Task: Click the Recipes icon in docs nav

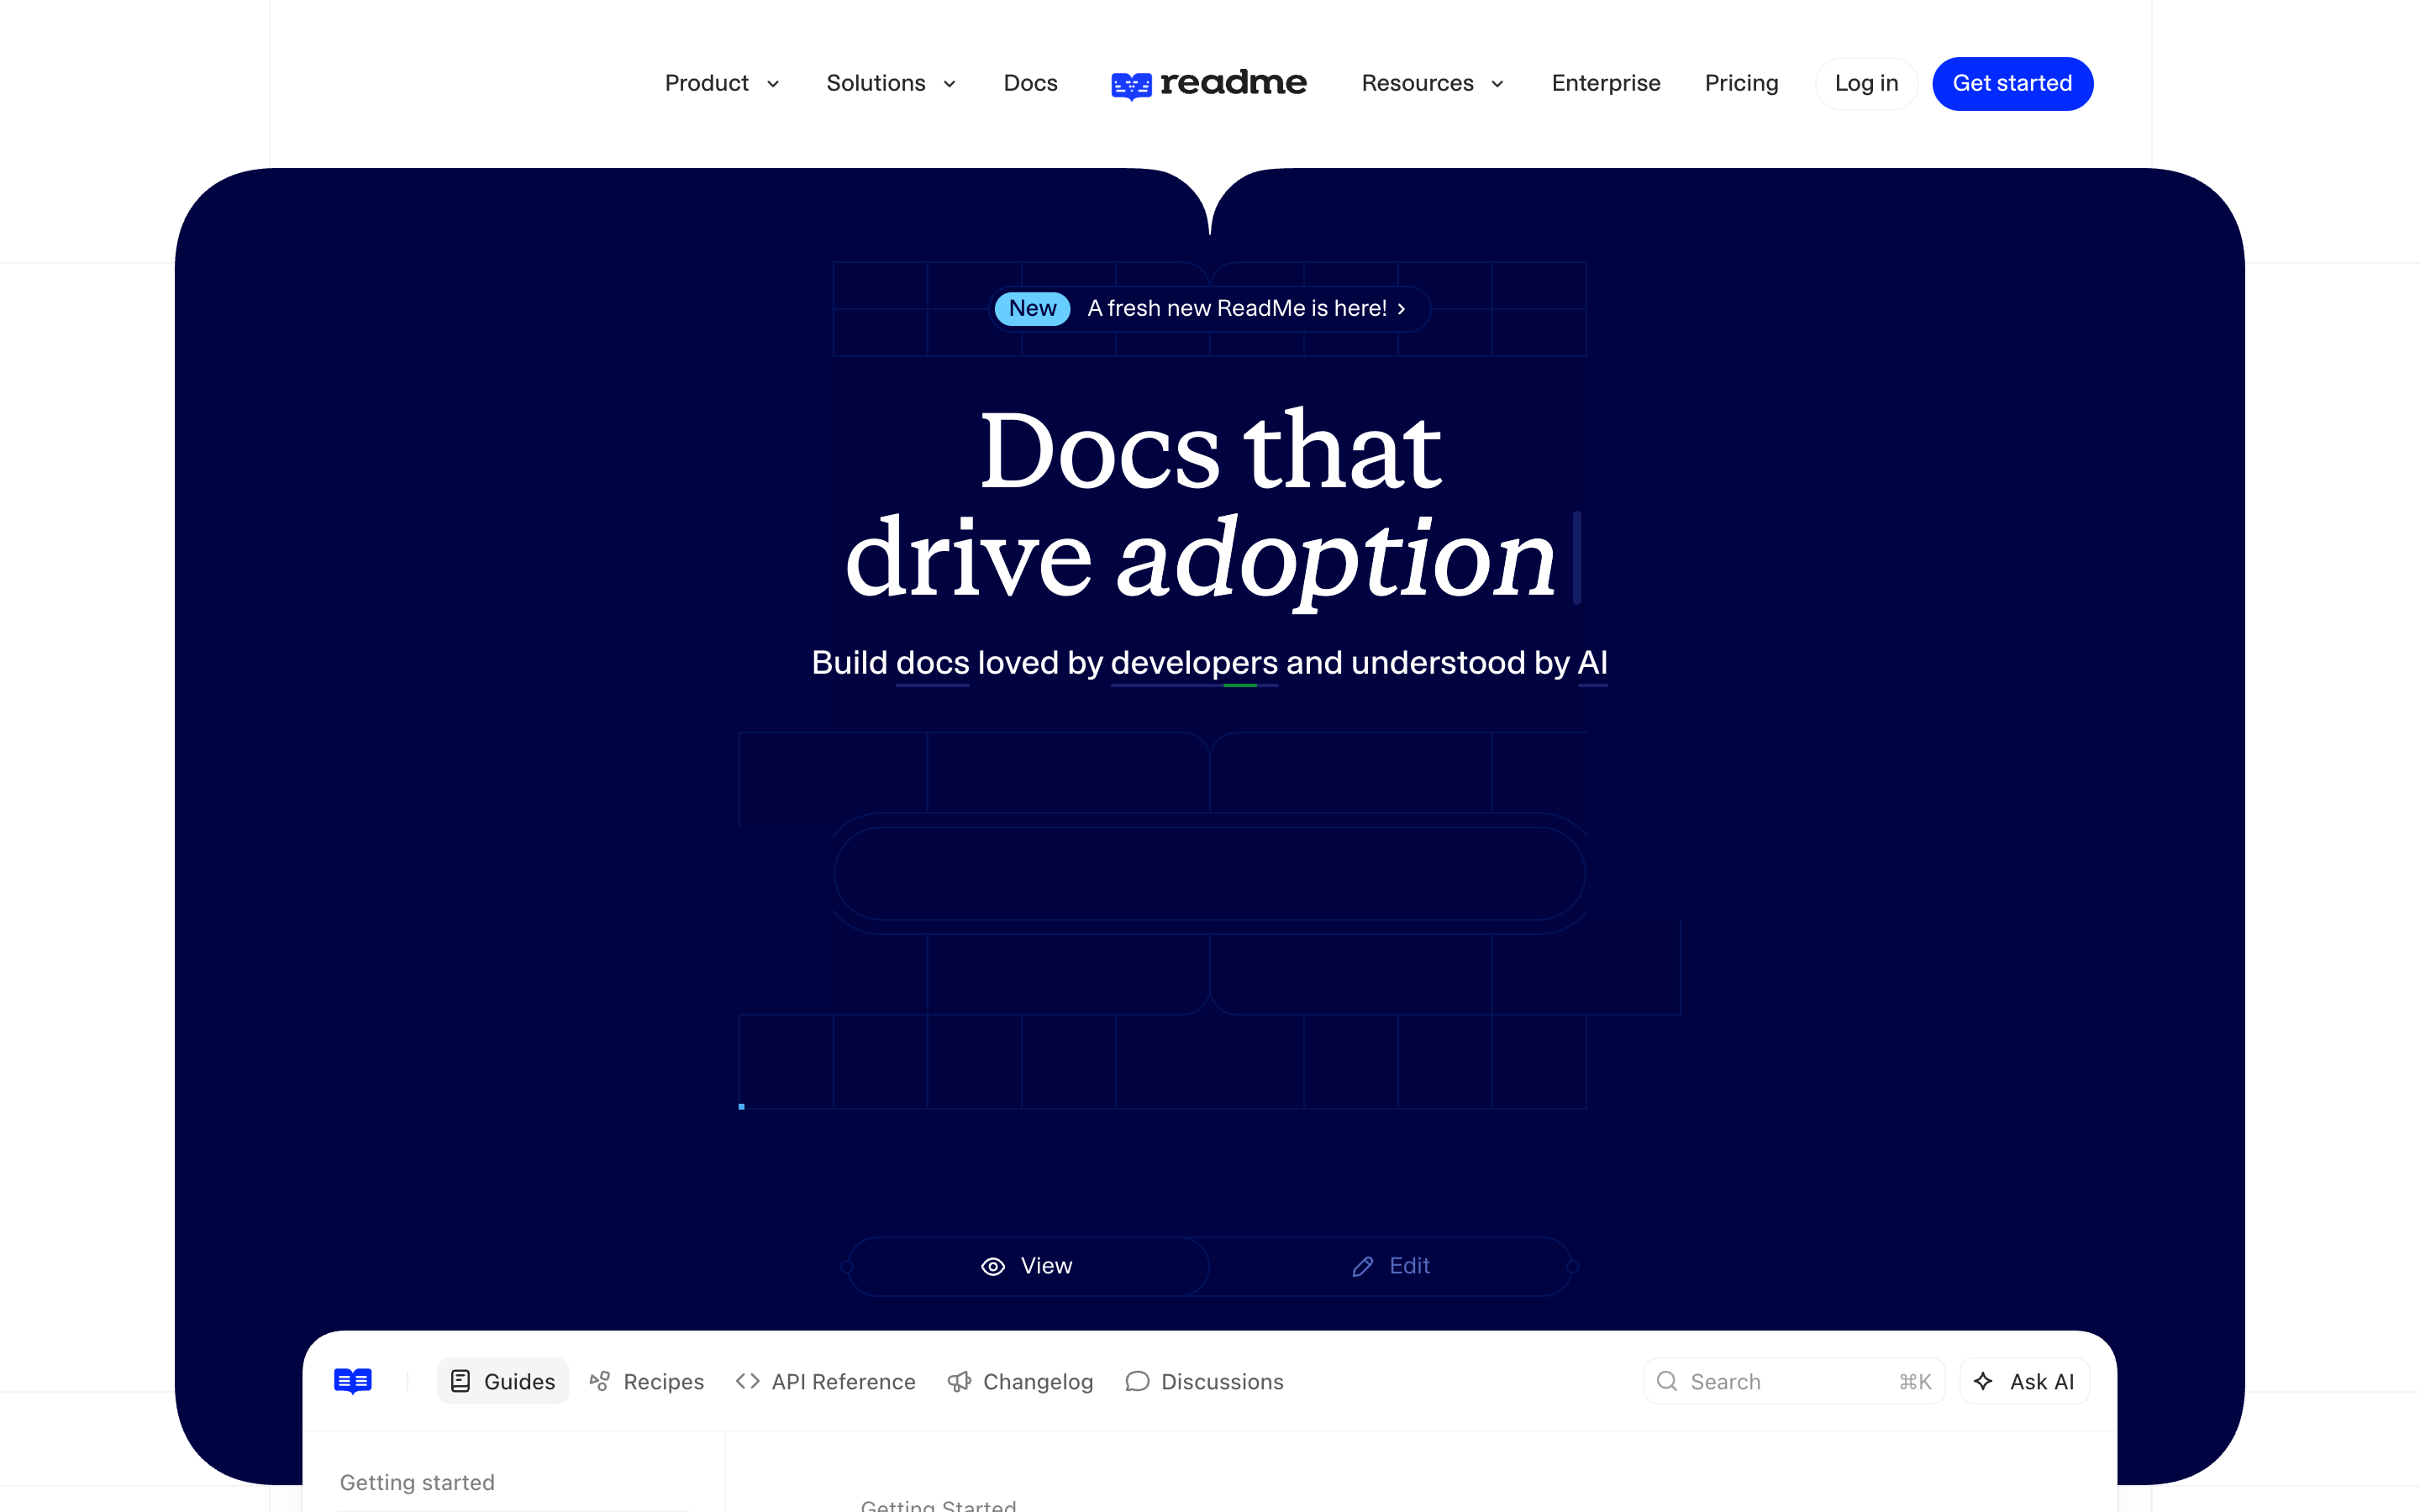Action: [x=600, y=1381]
